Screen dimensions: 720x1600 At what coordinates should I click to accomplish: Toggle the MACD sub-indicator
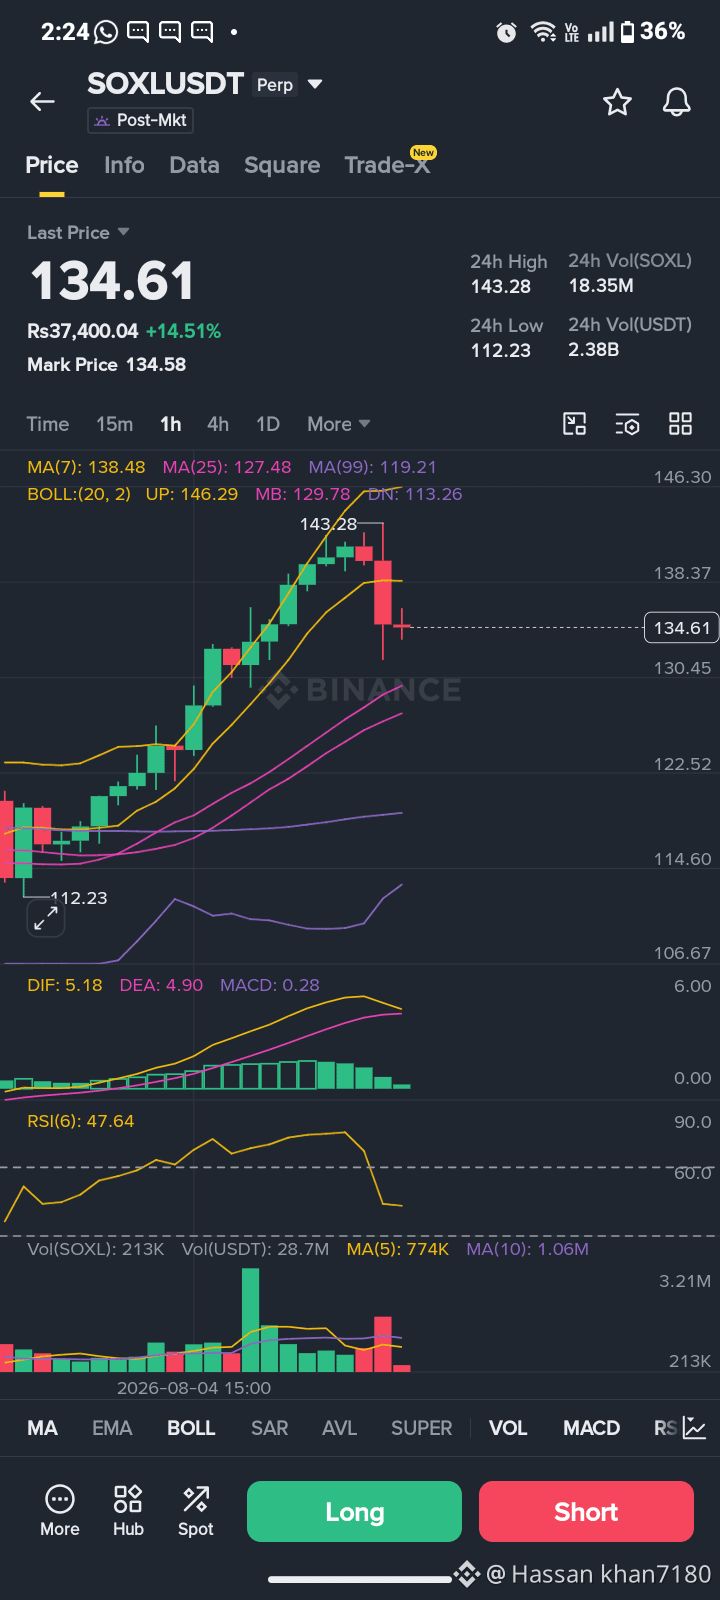[x=591, y=1428]
